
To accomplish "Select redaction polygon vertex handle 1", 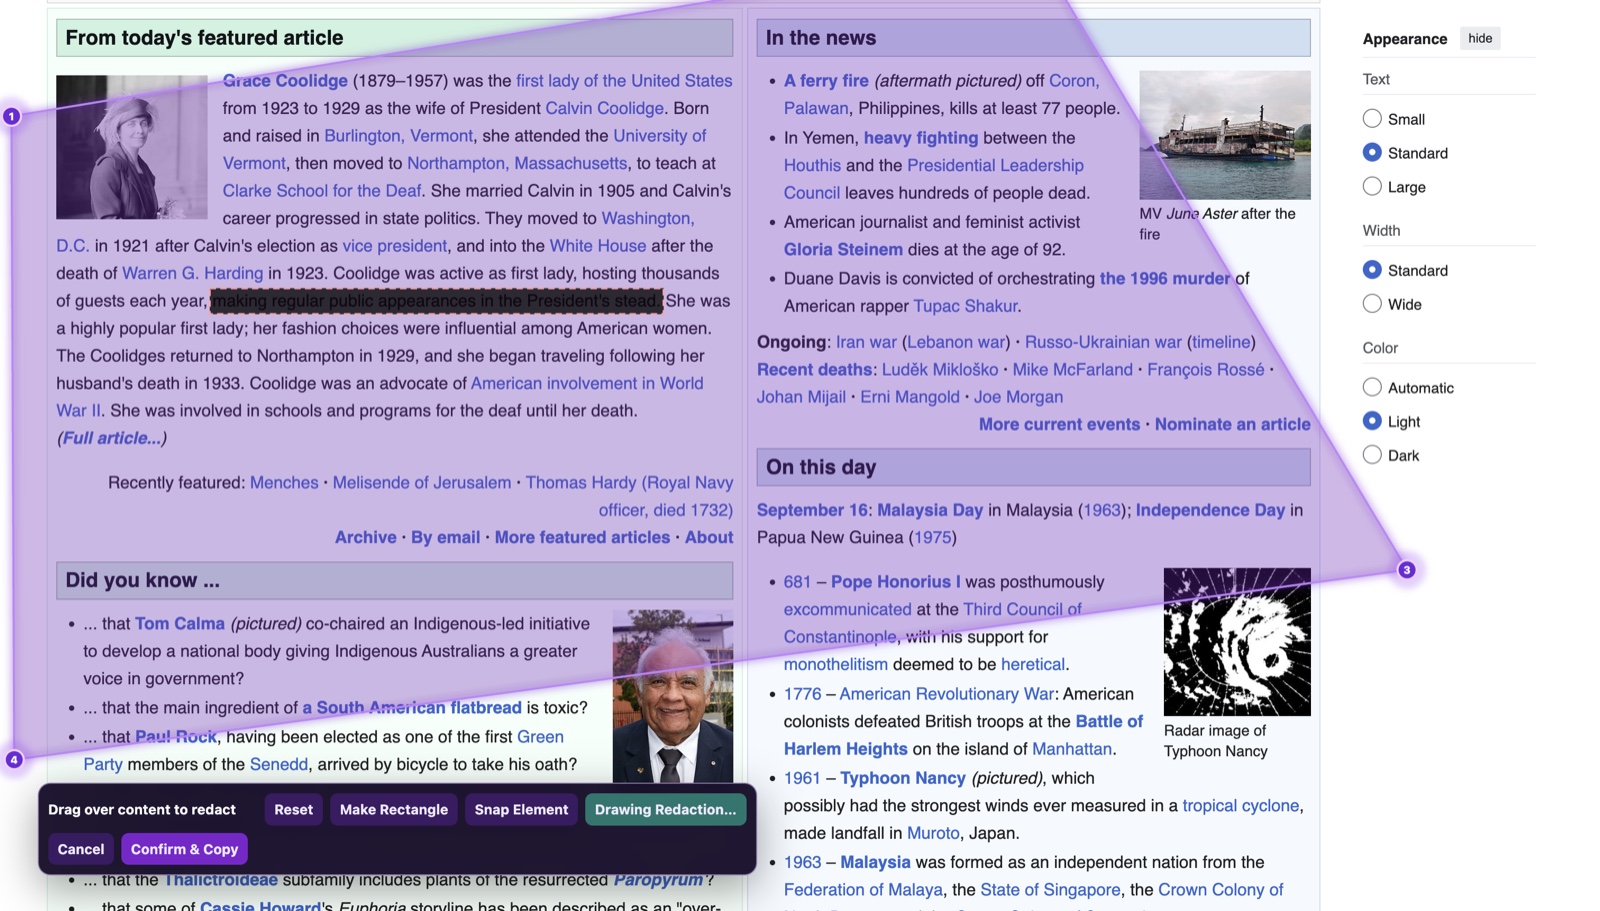I will pyautogui.click(x=11, y=116).
